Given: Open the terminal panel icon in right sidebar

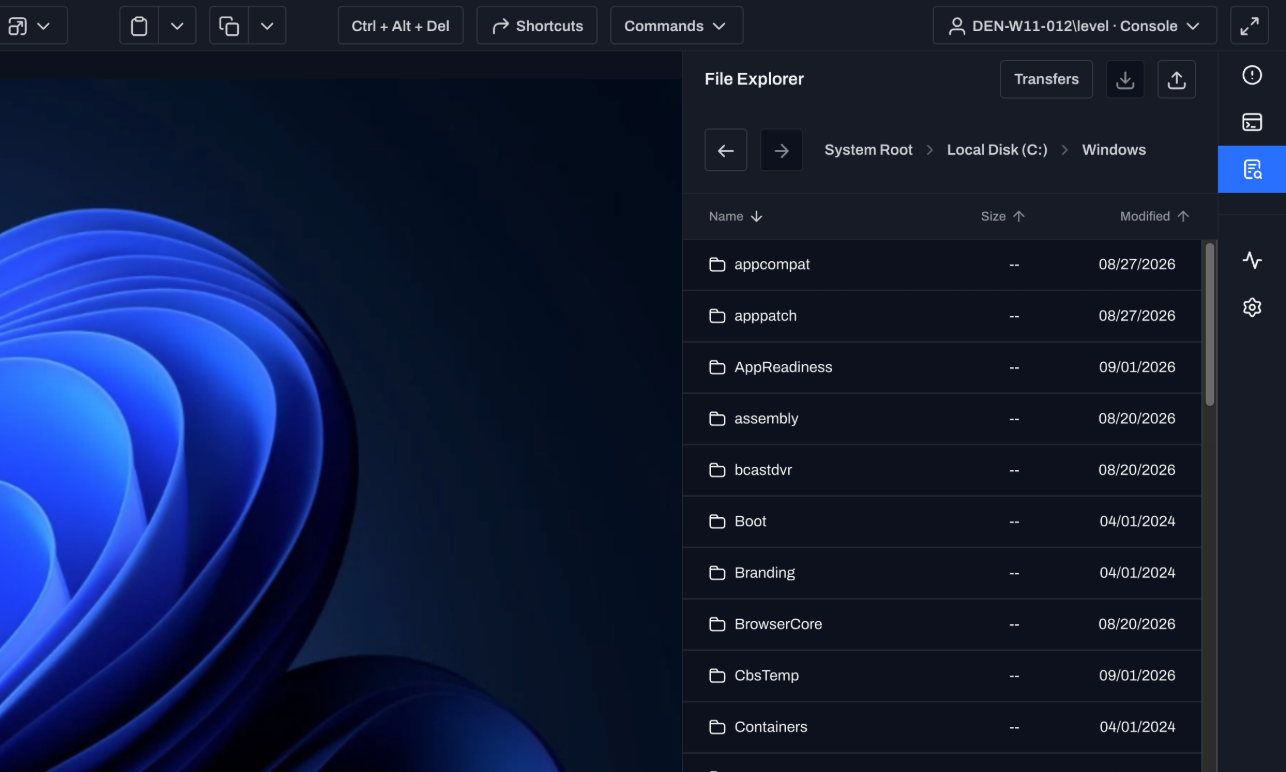Looking at the screenshot, I should tap(1252, 122).
